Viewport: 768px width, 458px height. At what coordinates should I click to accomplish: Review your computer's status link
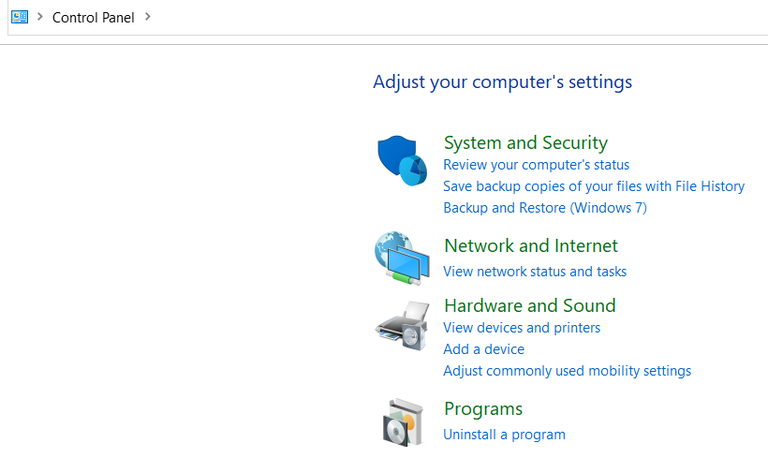coord(536,164)
